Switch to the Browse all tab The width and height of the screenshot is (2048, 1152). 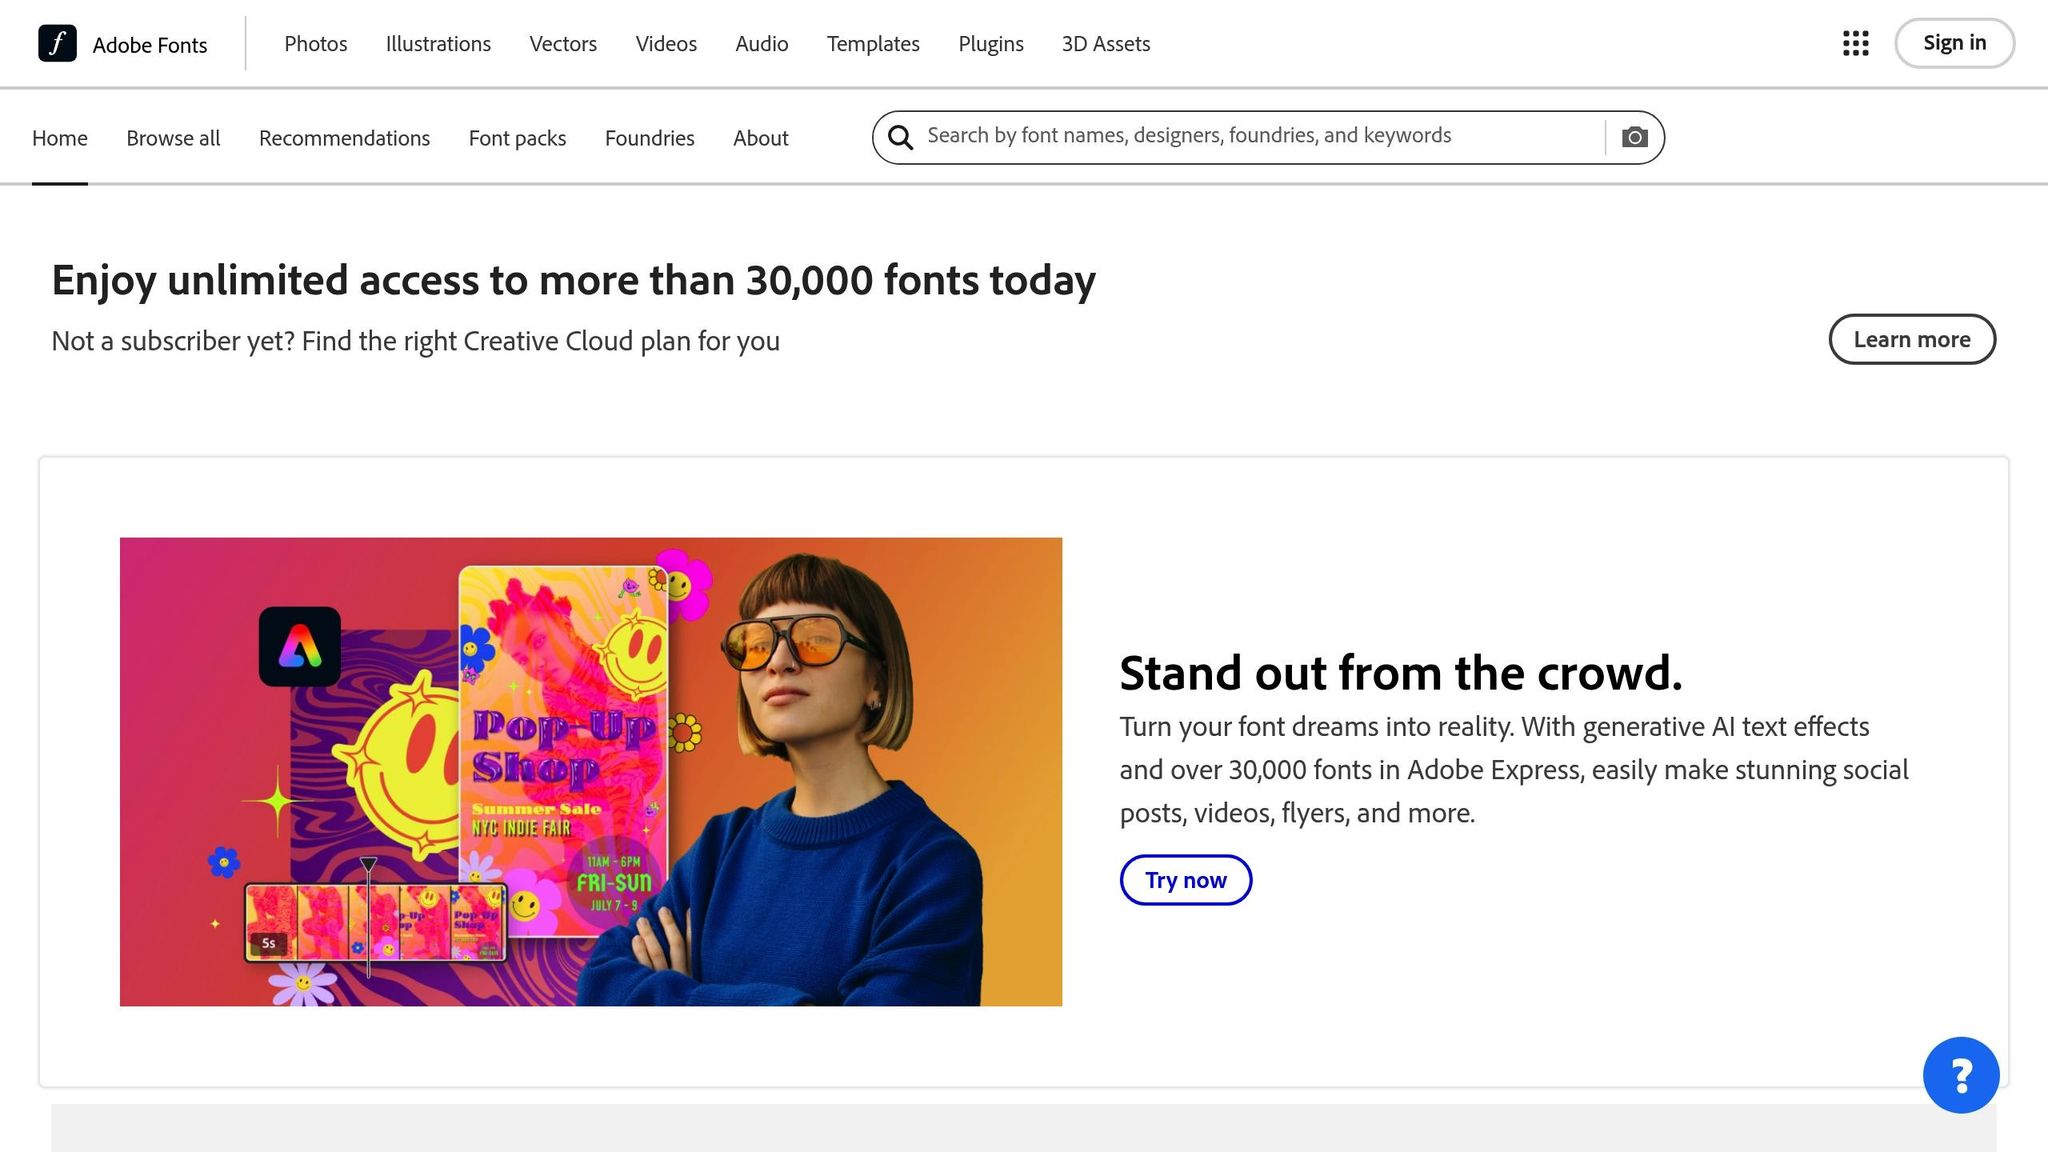point(172,138)
